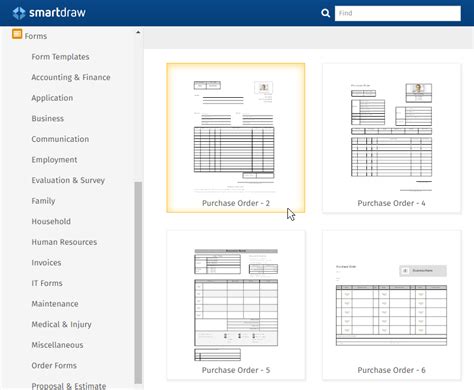
Task: Click the sidebar scroll up arrow
Action: [x=138, y=32]
